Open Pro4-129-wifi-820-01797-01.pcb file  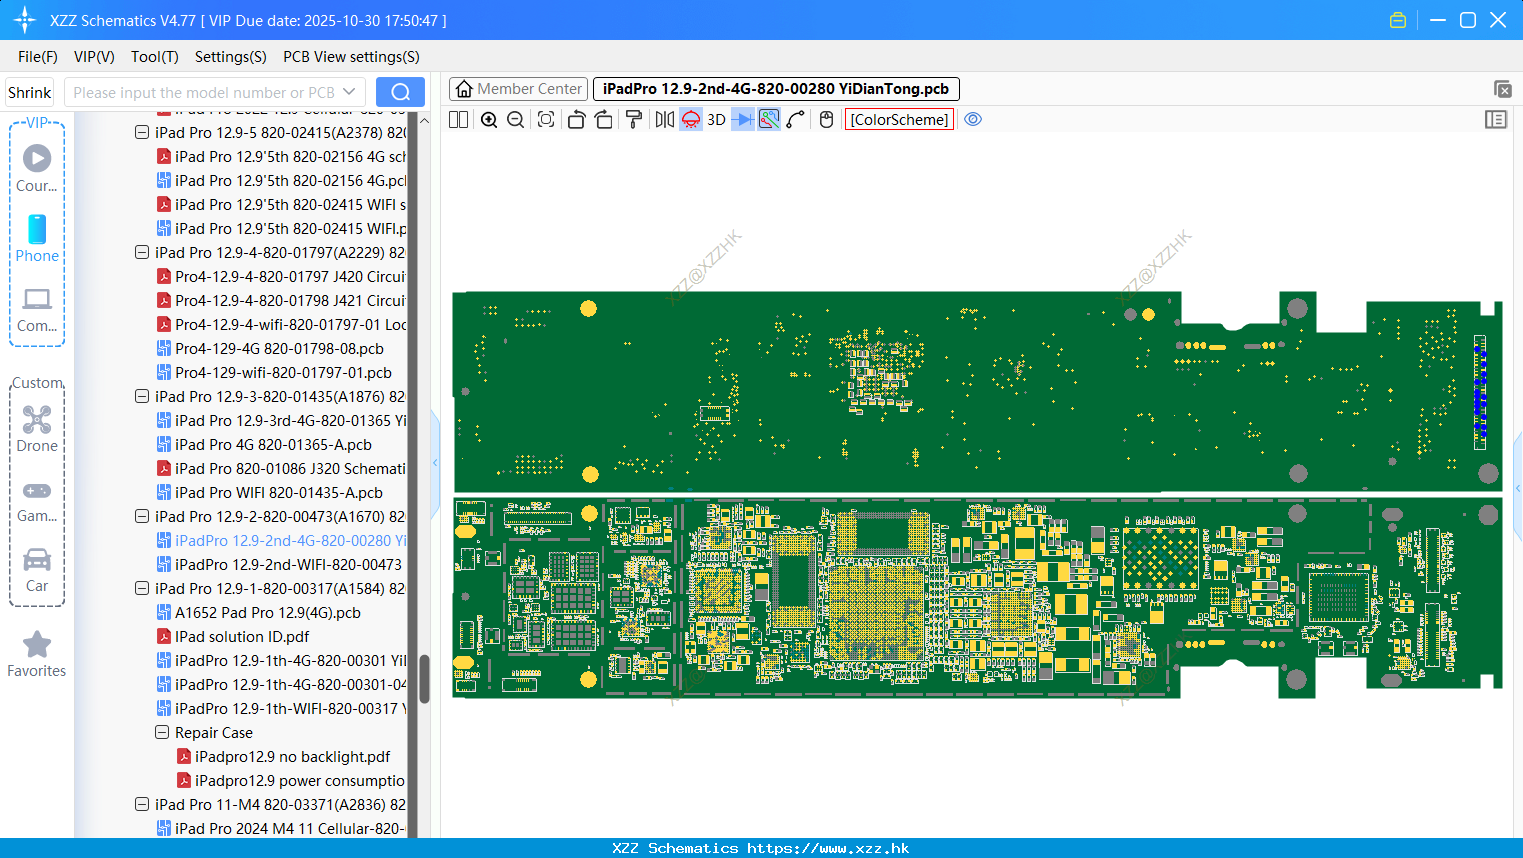(283, 372)
